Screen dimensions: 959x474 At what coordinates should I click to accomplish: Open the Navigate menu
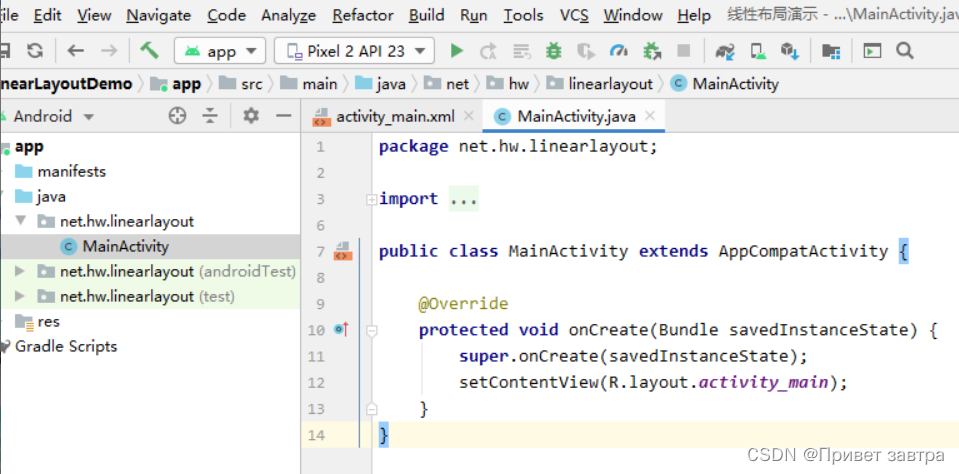[x=158, y=15]
